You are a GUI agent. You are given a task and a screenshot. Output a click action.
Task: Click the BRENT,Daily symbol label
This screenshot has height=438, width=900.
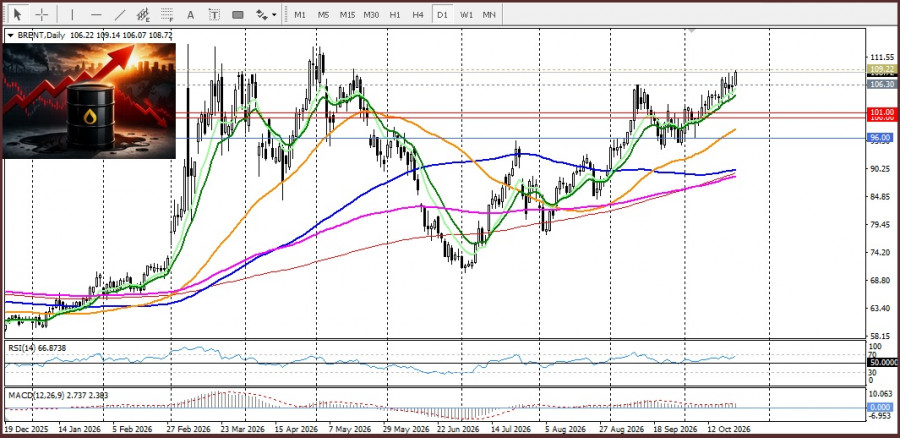point(41,35)
